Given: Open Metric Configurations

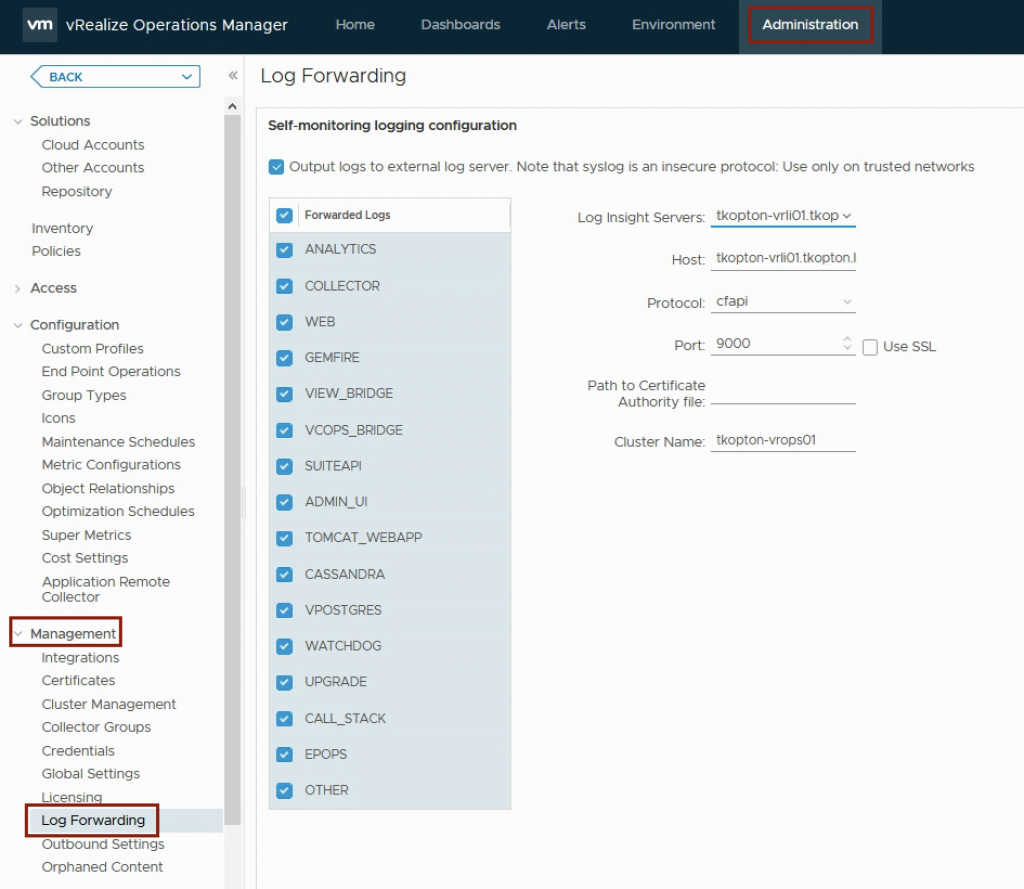Looking at the screenshot, I should (x=111, y=465).
